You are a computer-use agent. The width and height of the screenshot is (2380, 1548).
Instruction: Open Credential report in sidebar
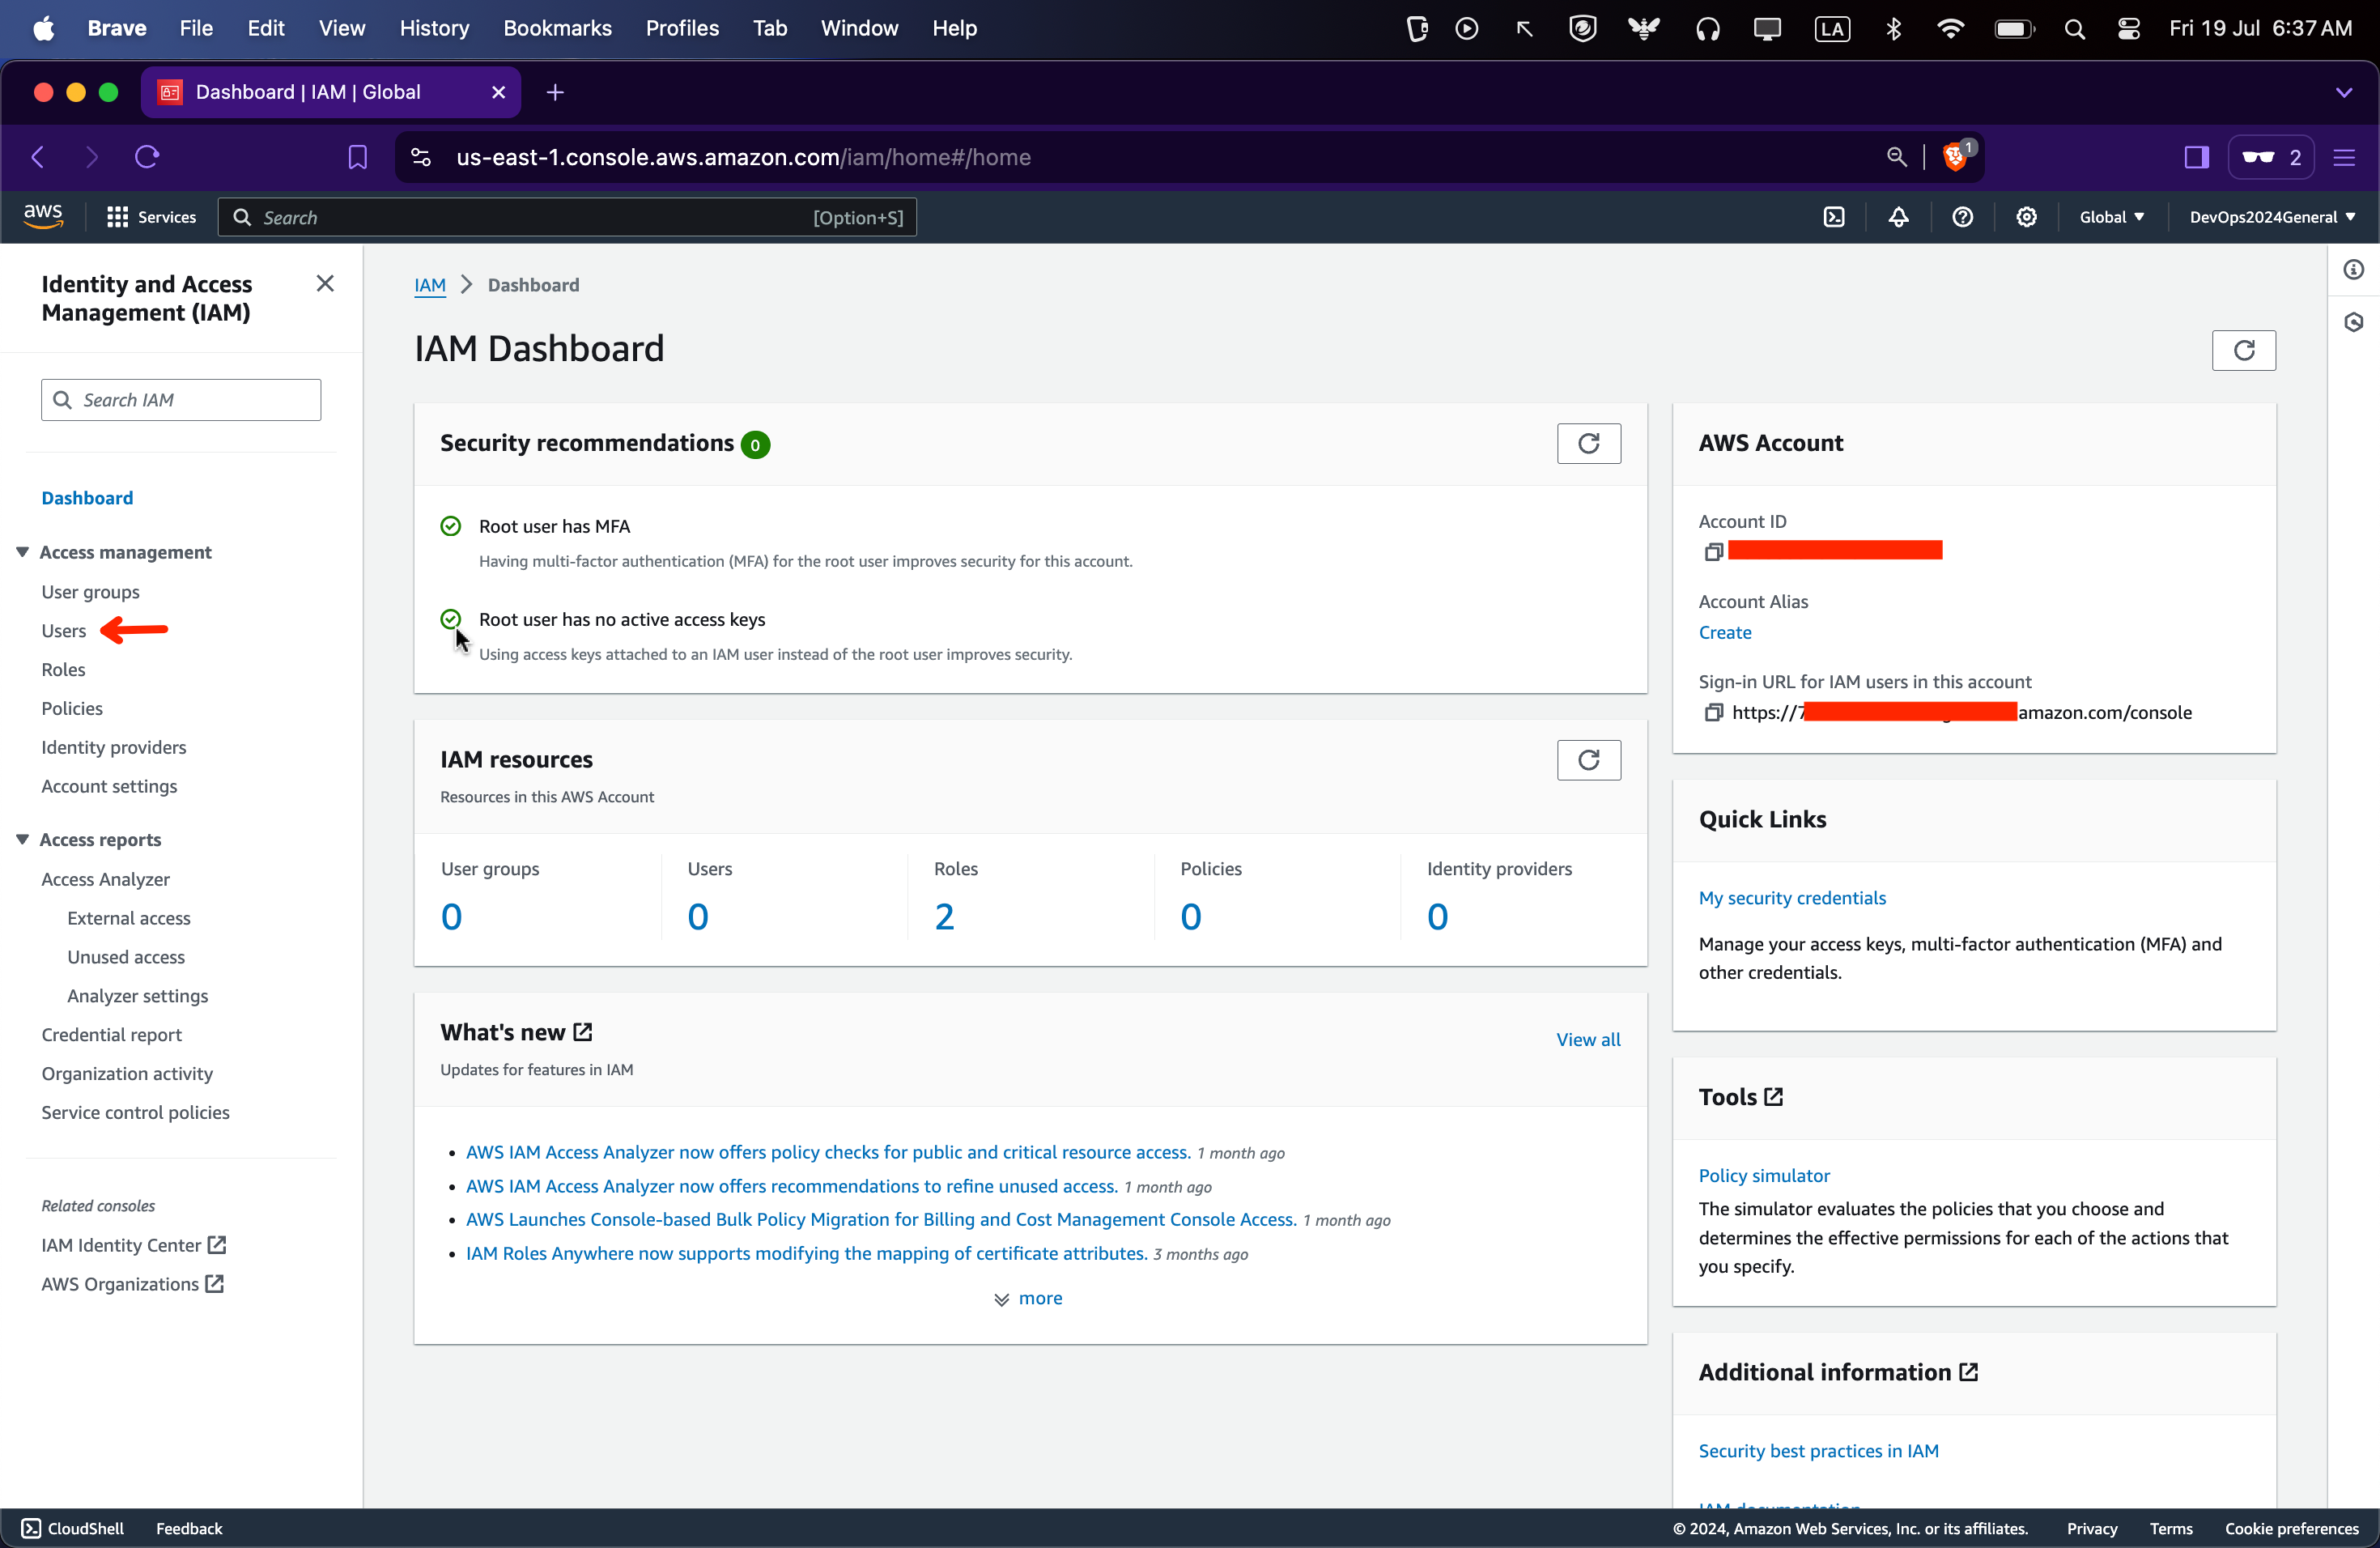tap(111, 1035)
